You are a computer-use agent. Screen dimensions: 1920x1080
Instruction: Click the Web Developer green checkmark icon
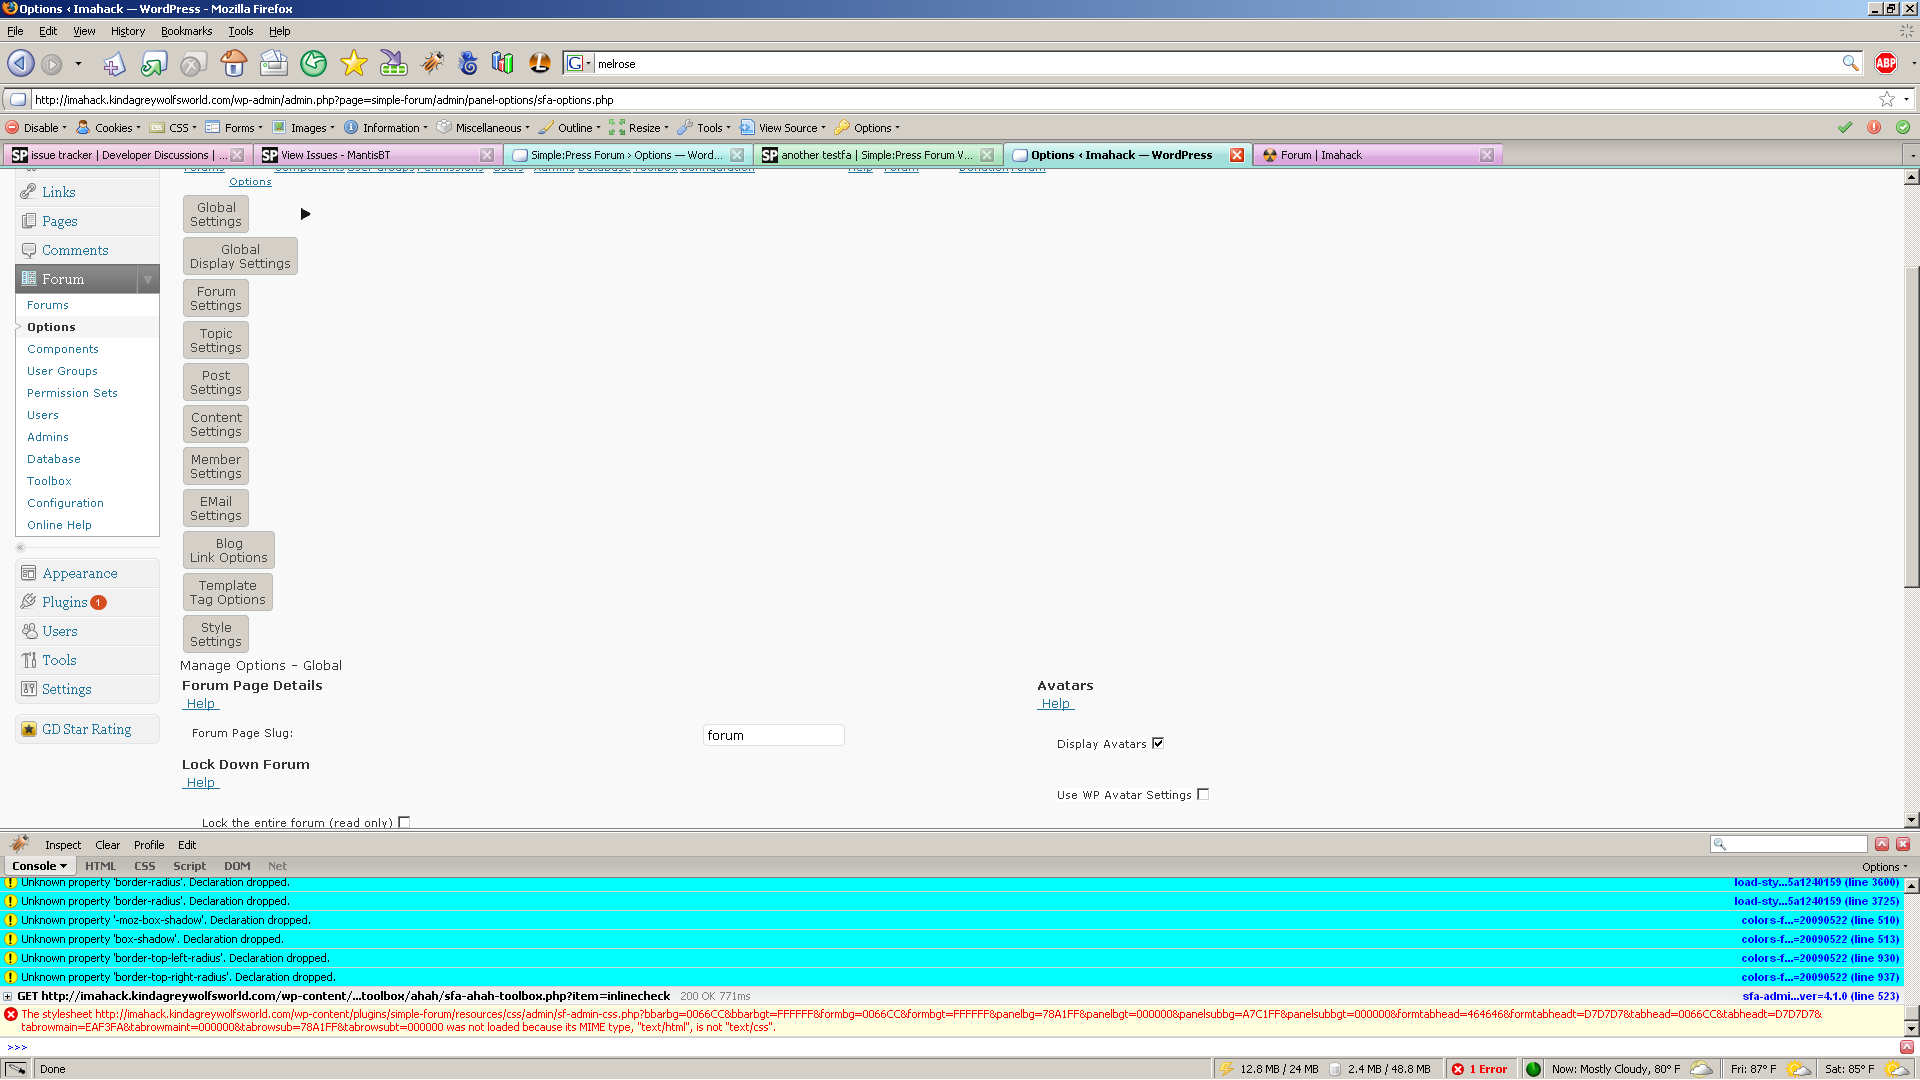tap(1845, 127)
